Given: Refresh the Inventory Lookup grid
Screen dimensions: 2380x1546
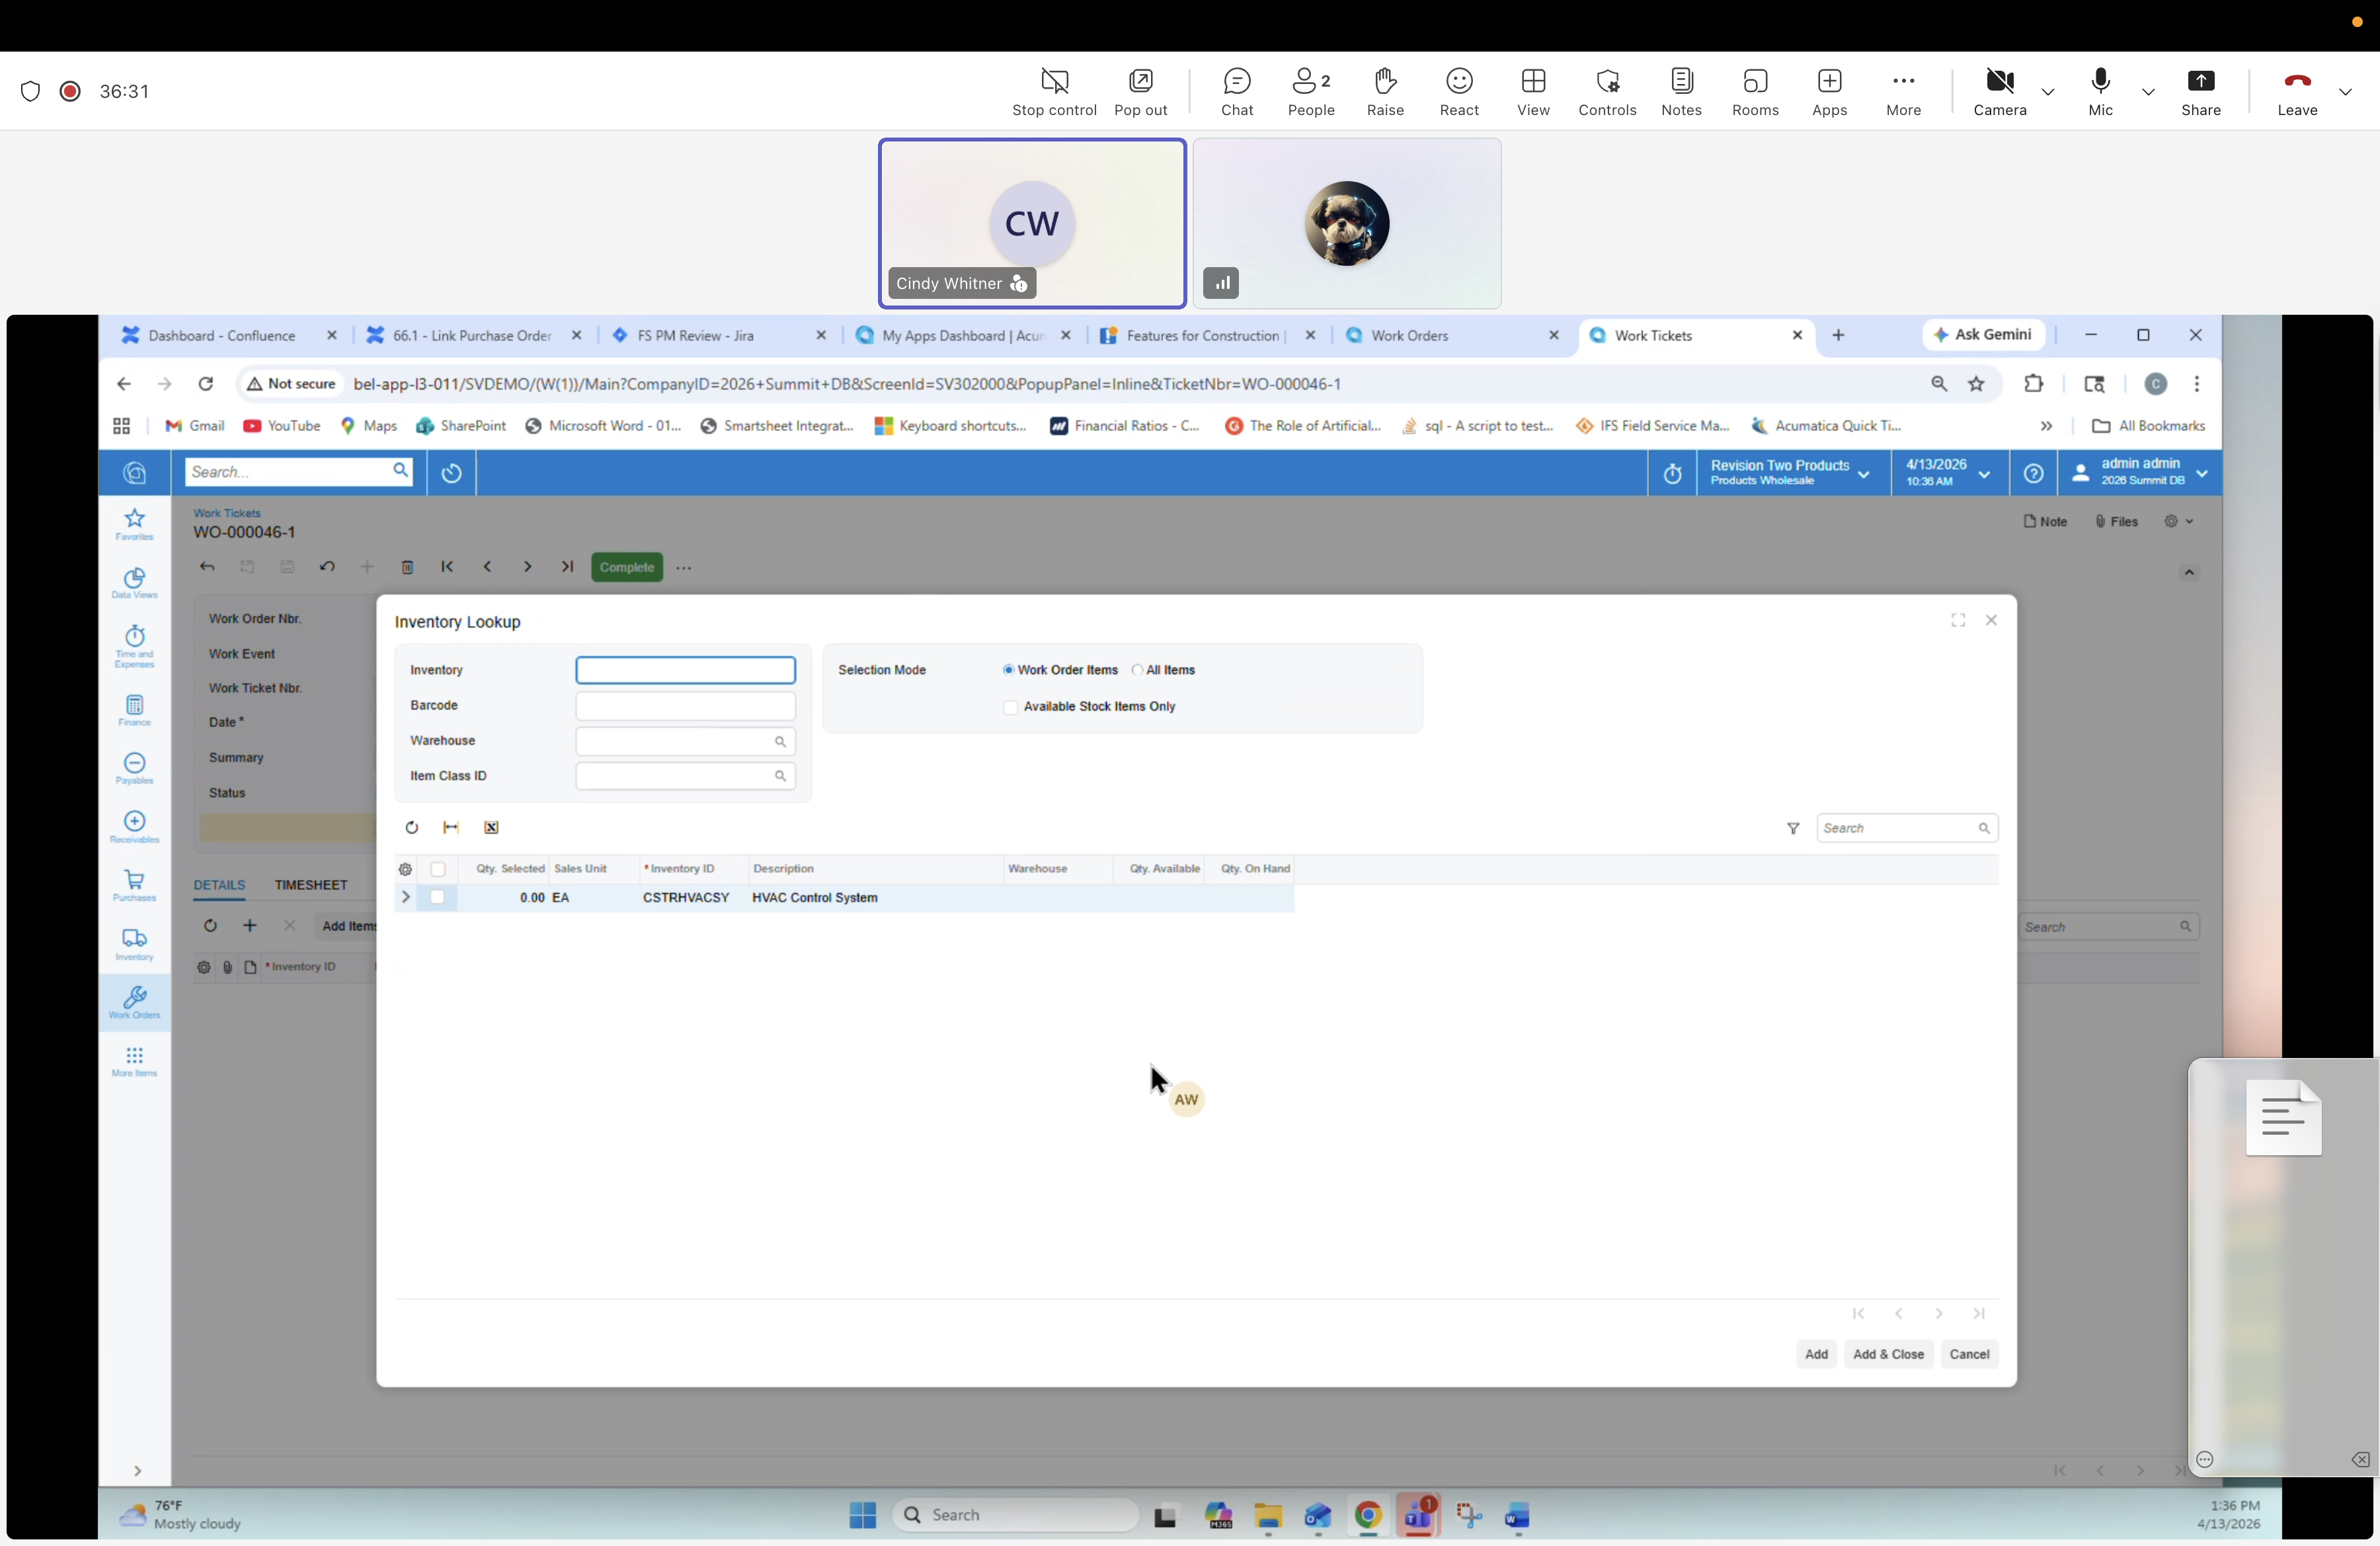Looking at the screenshot, I should [412, 827].
